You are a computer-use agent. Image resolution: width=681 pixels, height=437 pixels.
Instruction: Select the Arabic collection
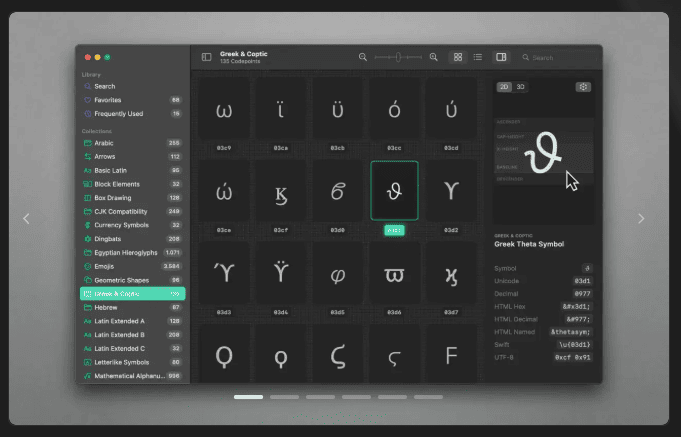(x=132, y=143)
